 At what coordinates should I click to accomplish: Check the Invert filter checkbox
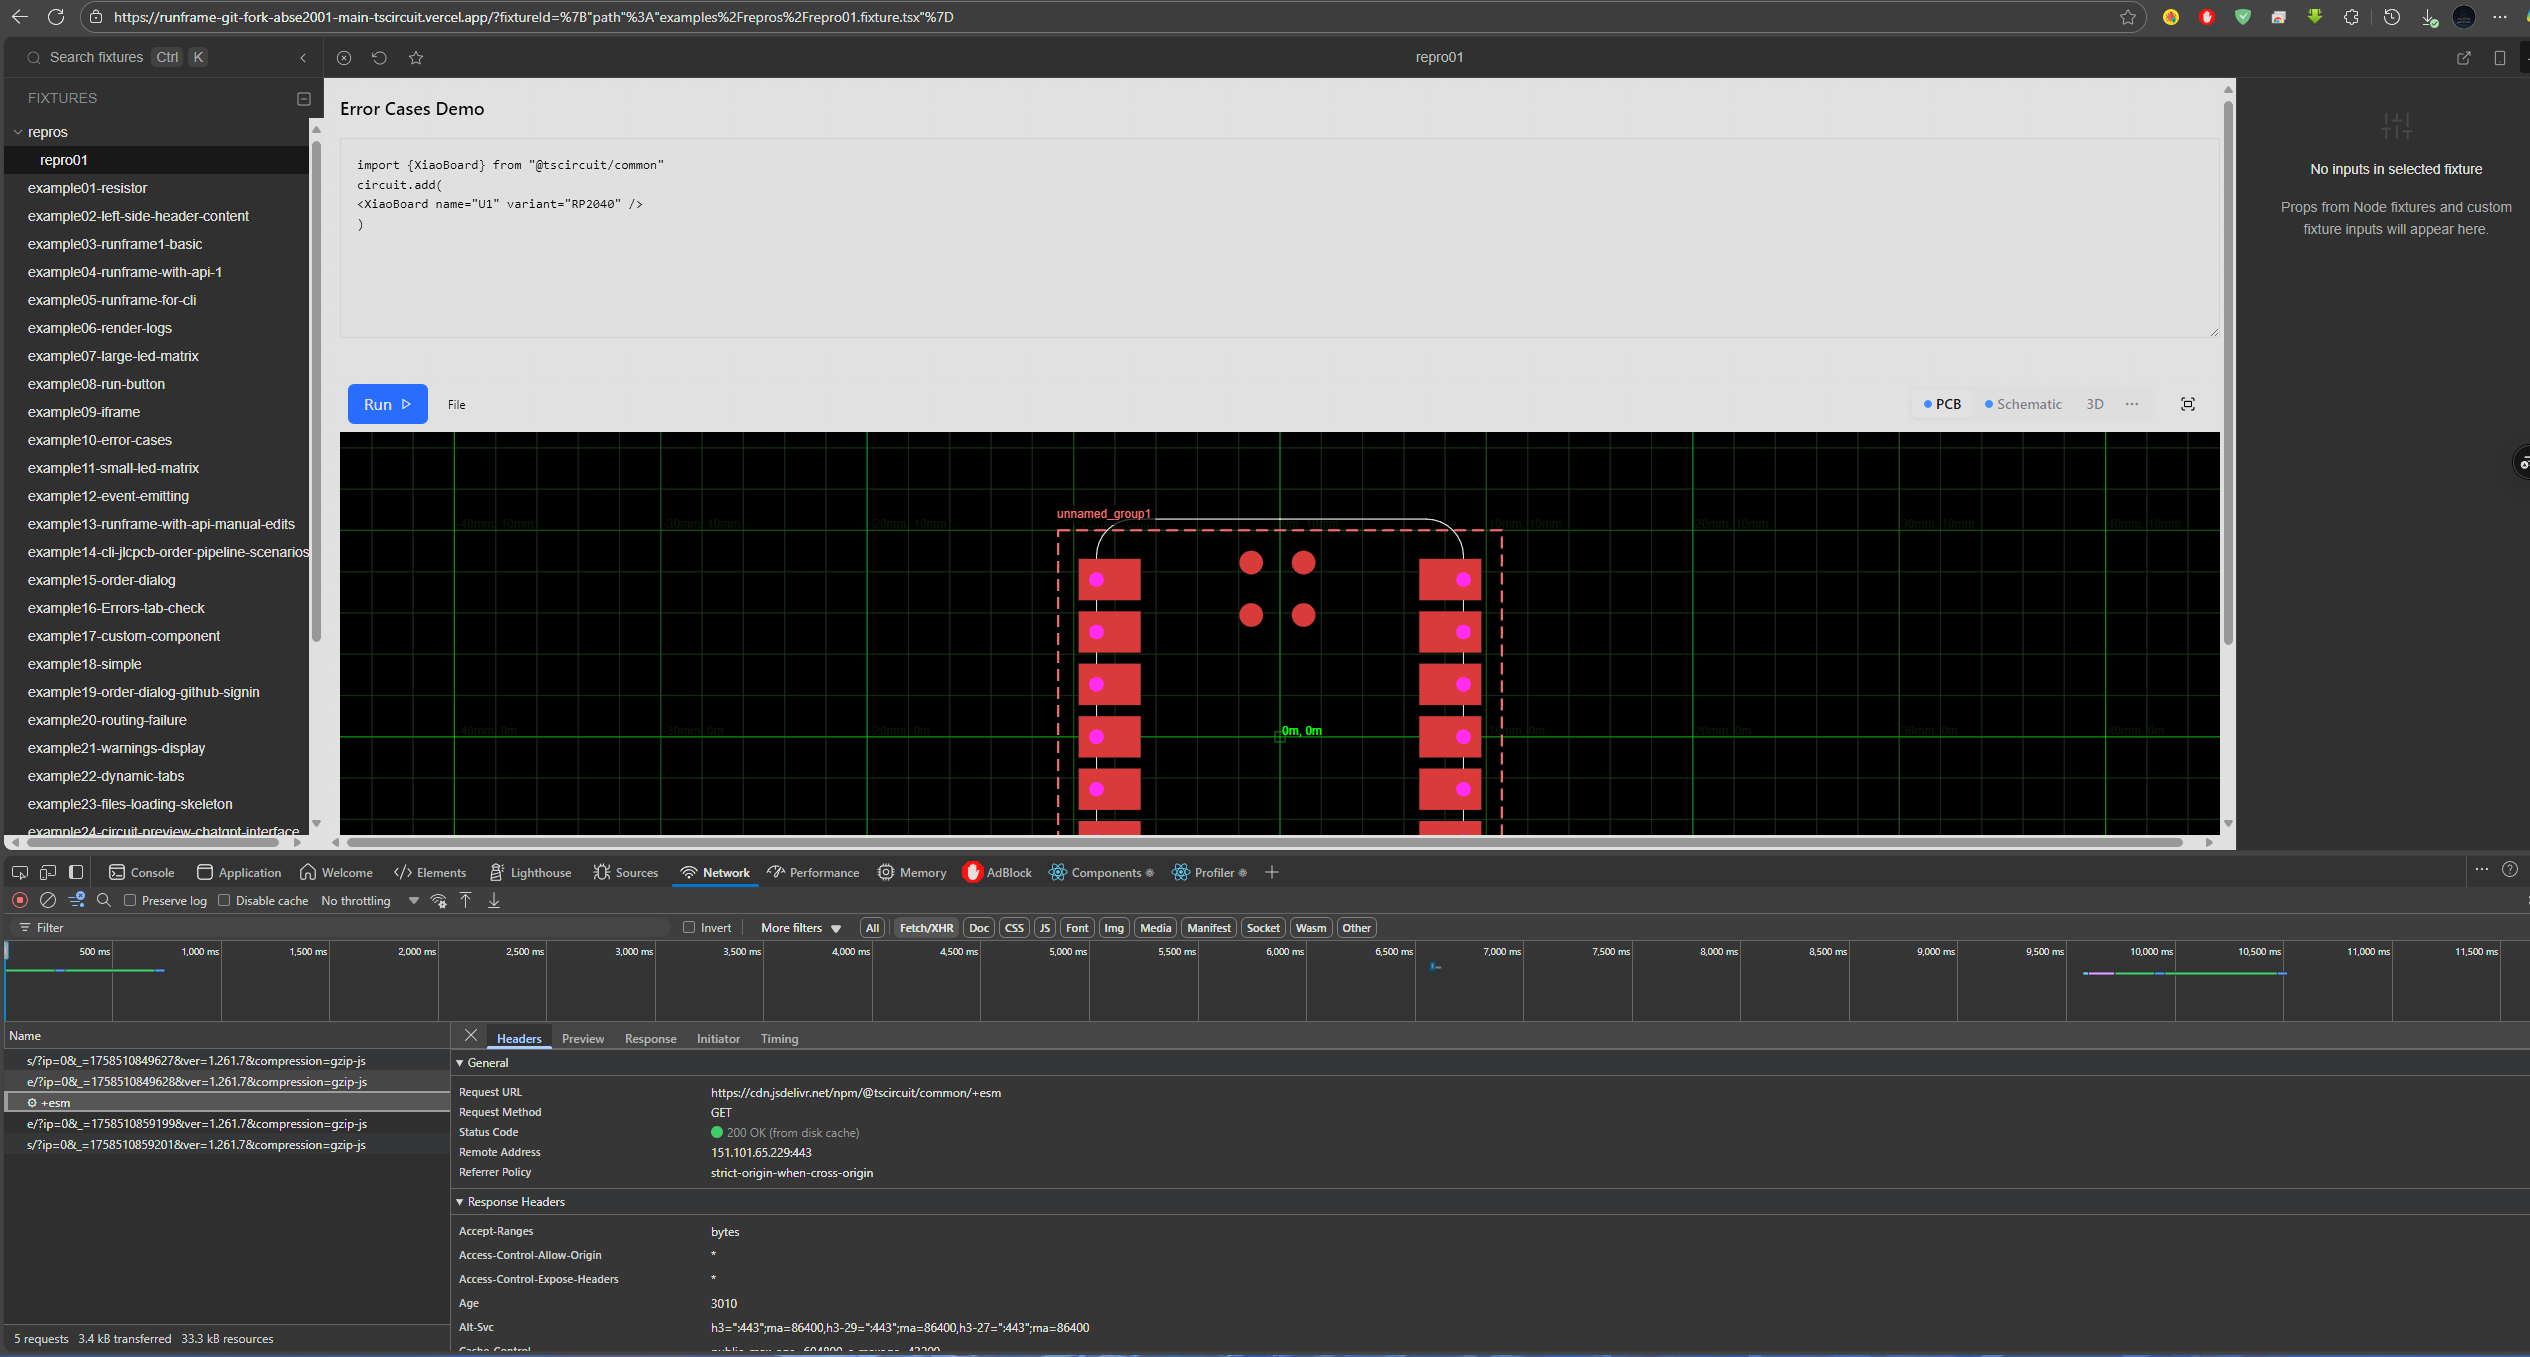[689, 927]
